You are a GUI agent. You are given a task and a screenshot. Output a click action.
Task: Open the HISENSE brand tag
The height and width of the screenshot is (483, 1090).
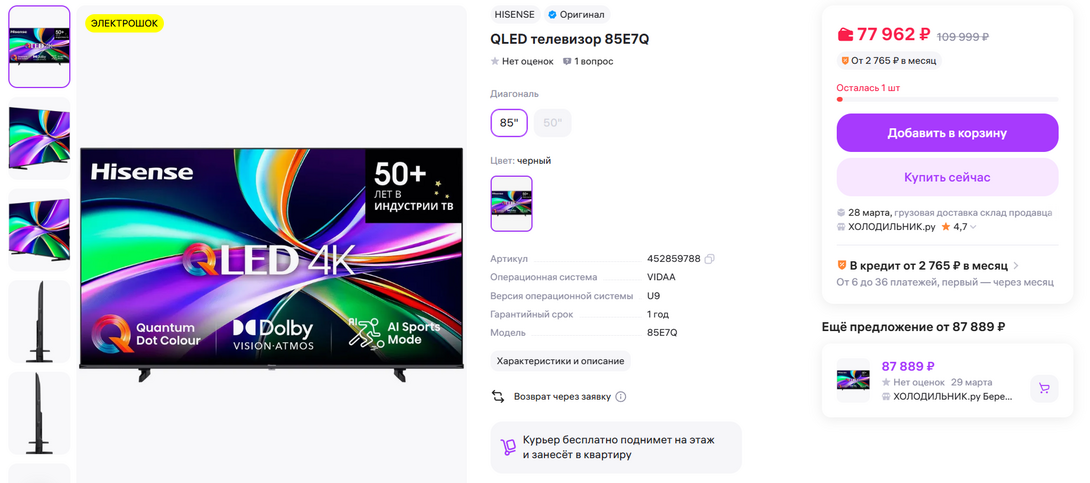pos(514,15)
